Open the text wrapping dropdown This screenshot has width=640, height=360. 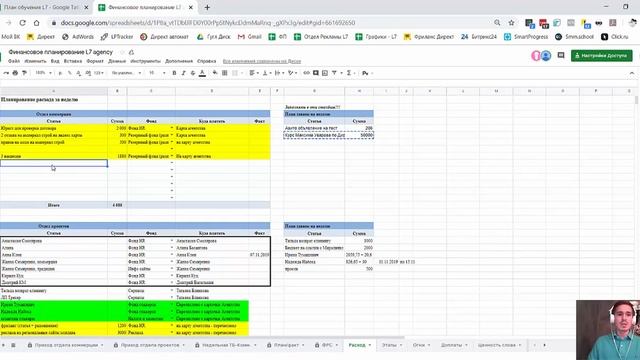[279, 73]
